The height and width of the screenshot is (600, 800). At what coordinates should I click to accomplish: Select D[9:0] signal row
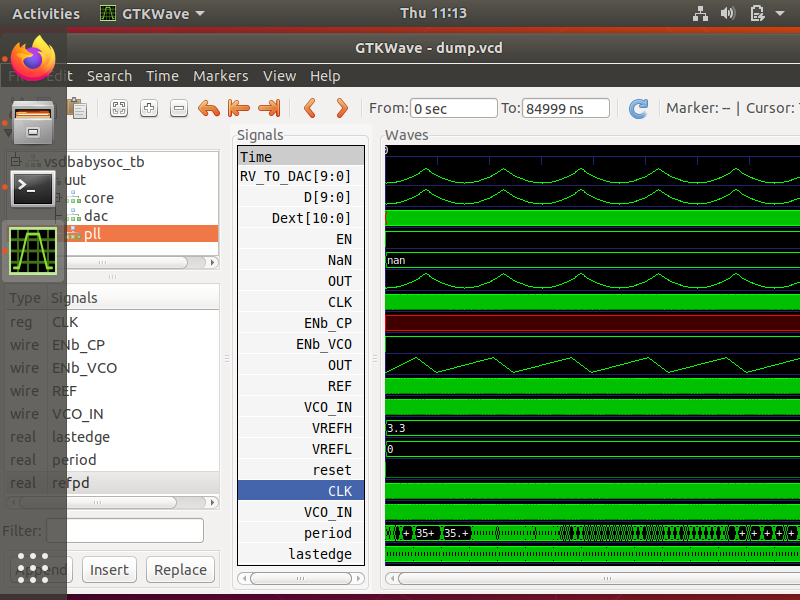coord(301,197)
